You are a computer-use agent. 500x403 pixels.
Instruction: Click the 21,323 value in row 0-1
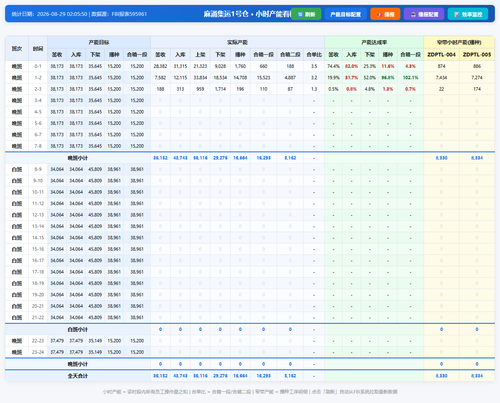200,66
